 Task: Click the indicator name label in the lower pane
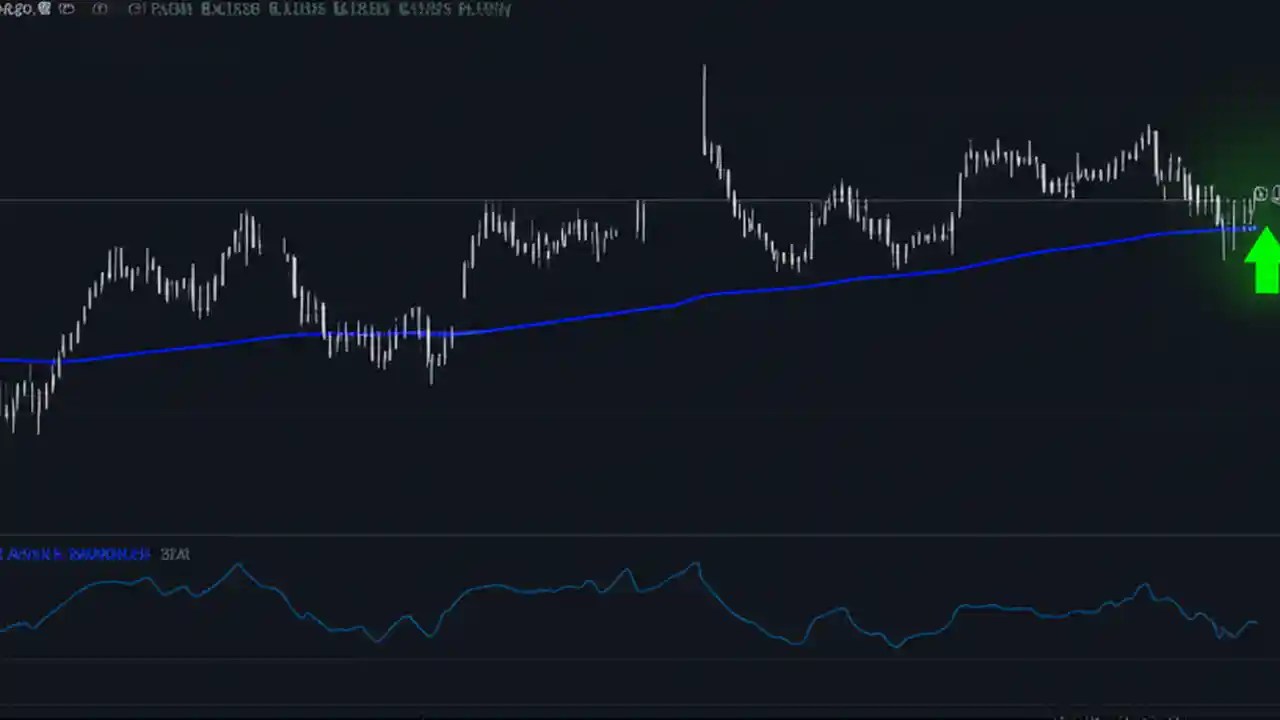pyautogui.click(x=75, y=554)
